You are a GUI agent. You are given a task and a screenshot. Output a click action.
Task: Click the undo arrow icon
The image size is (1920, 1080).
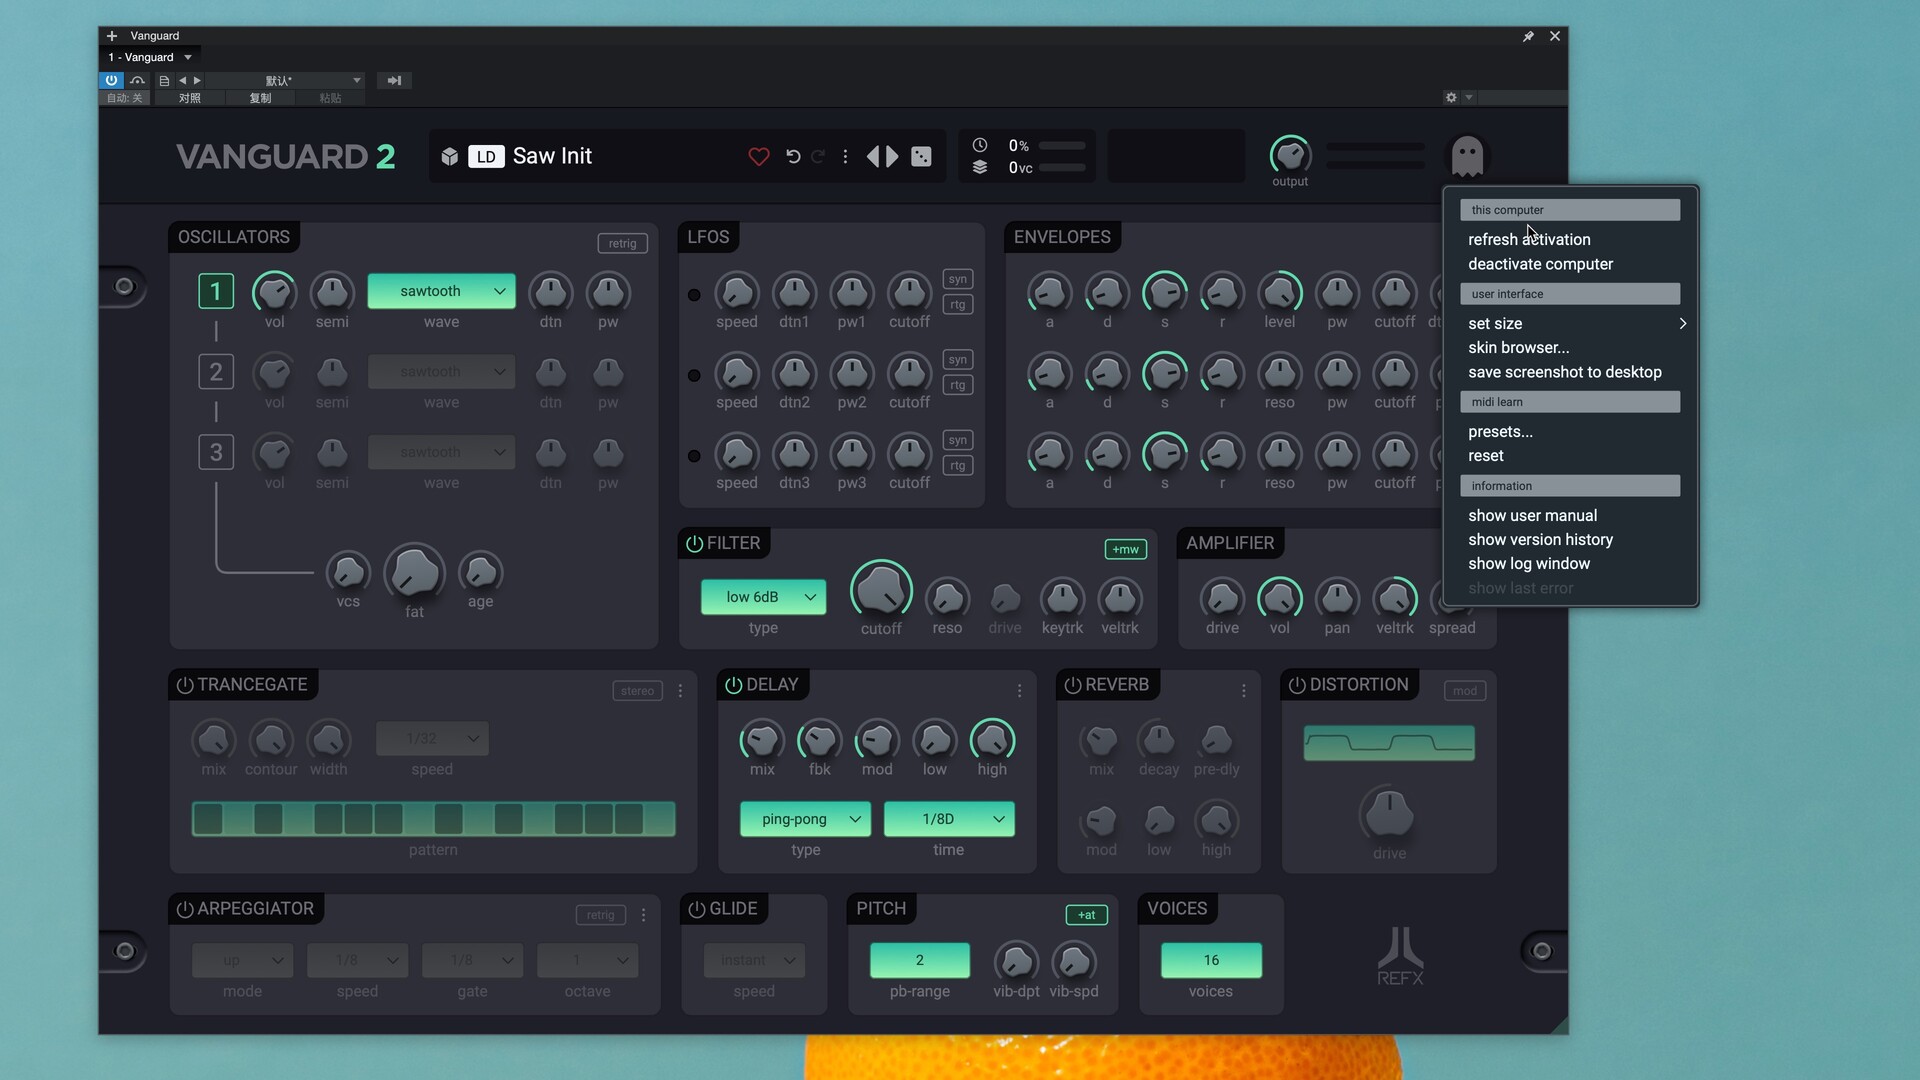793,156
